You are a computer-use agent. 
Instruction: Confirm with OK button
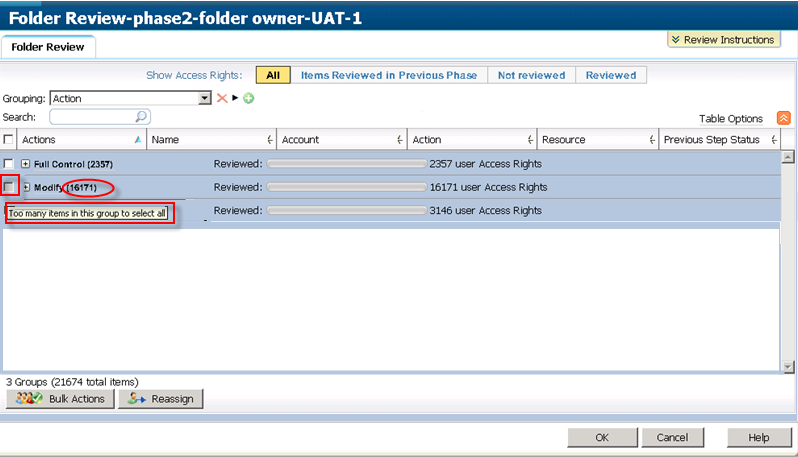tap(602, 437)
